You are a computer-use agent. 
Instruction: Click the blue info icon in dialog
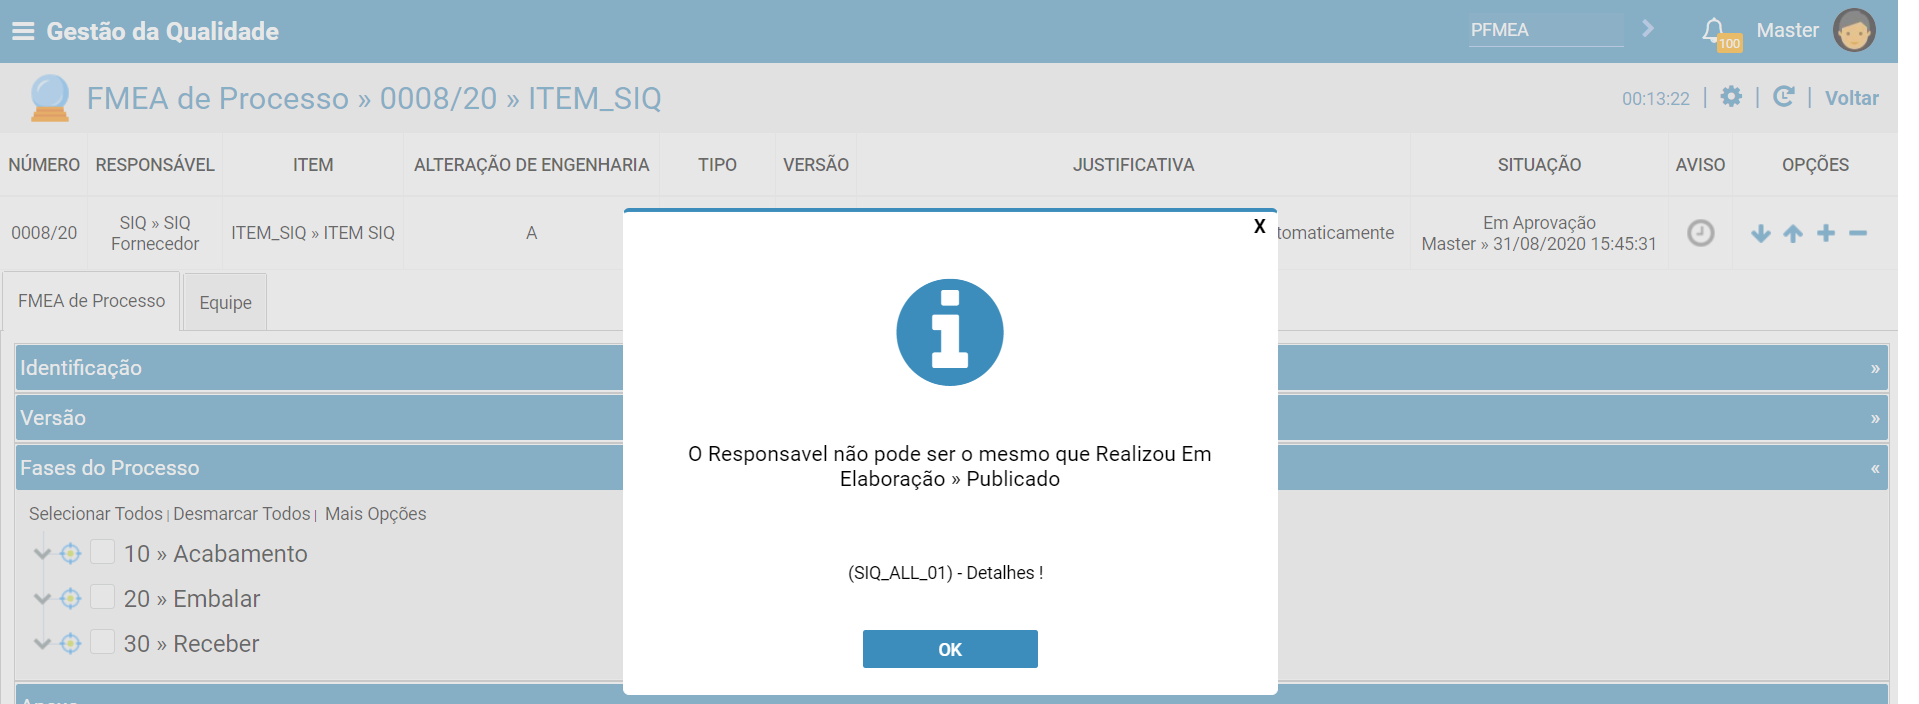[x=950, y=332]
